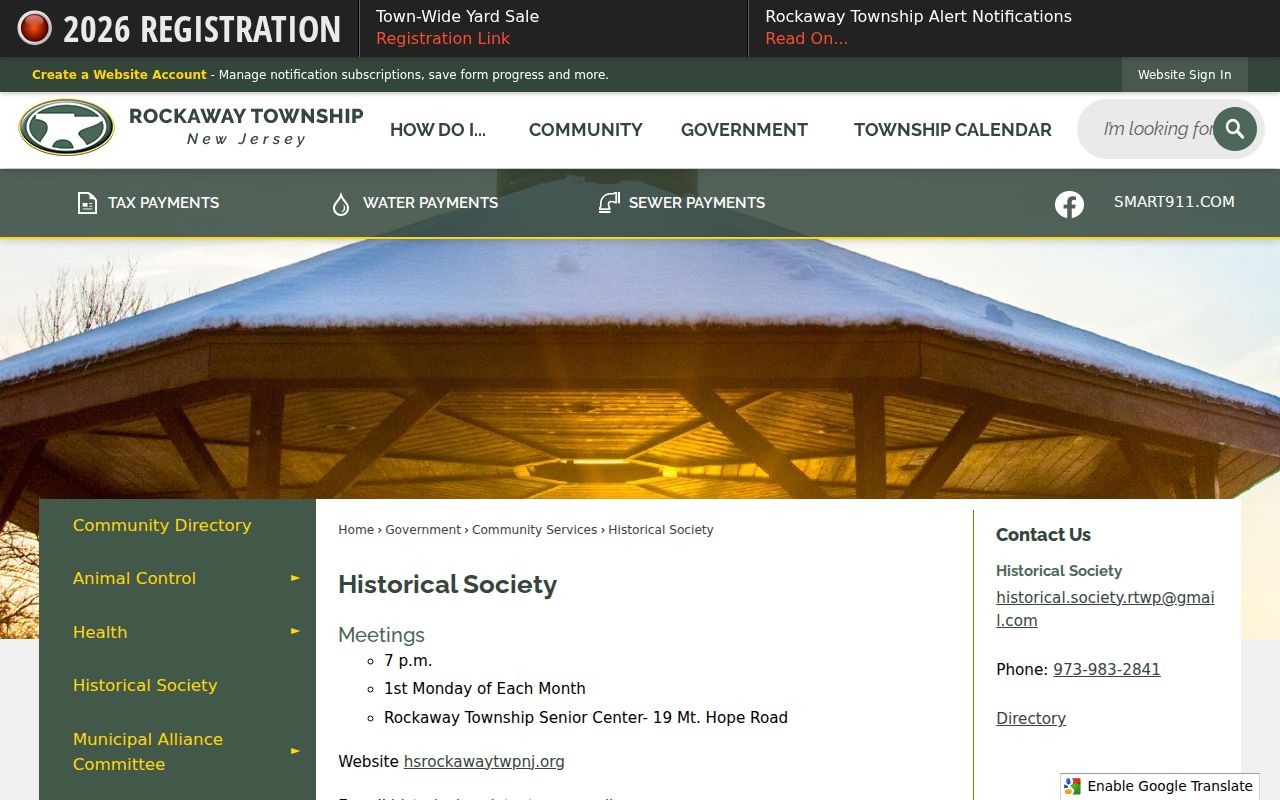
Task: Click the Government breadcrumb link
Action: (x=423, y=530)
